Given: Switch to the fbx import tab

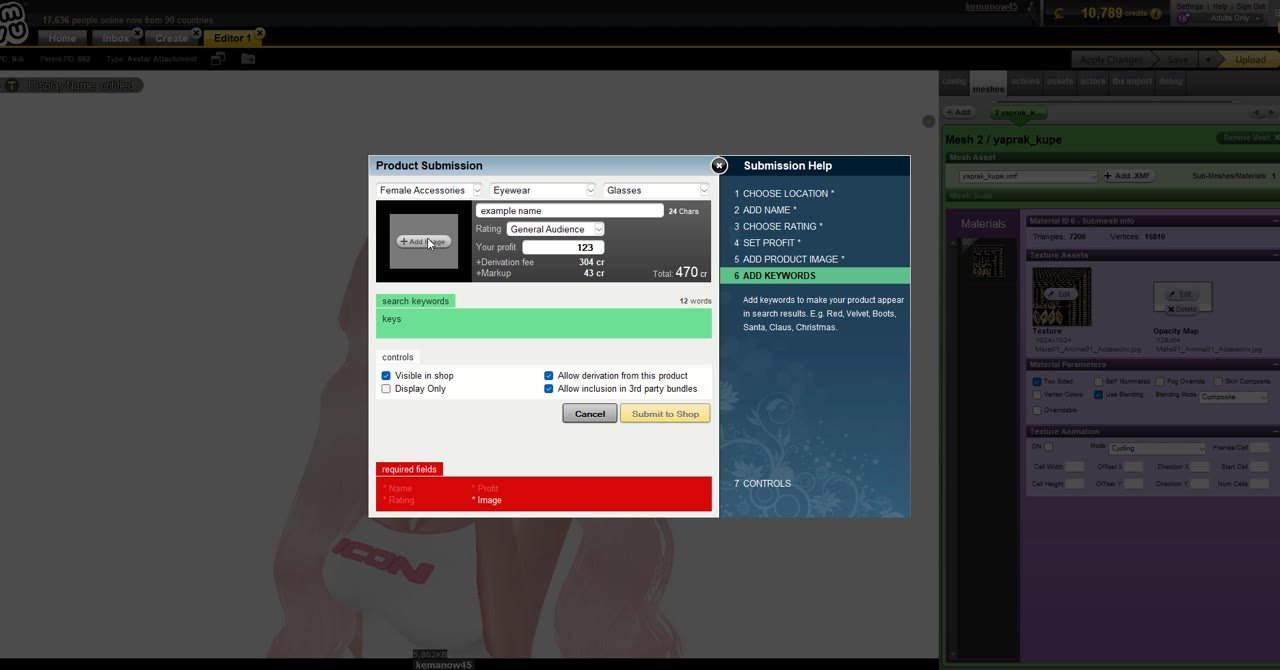Looking at the screenshot, I should click(1132, 82).
